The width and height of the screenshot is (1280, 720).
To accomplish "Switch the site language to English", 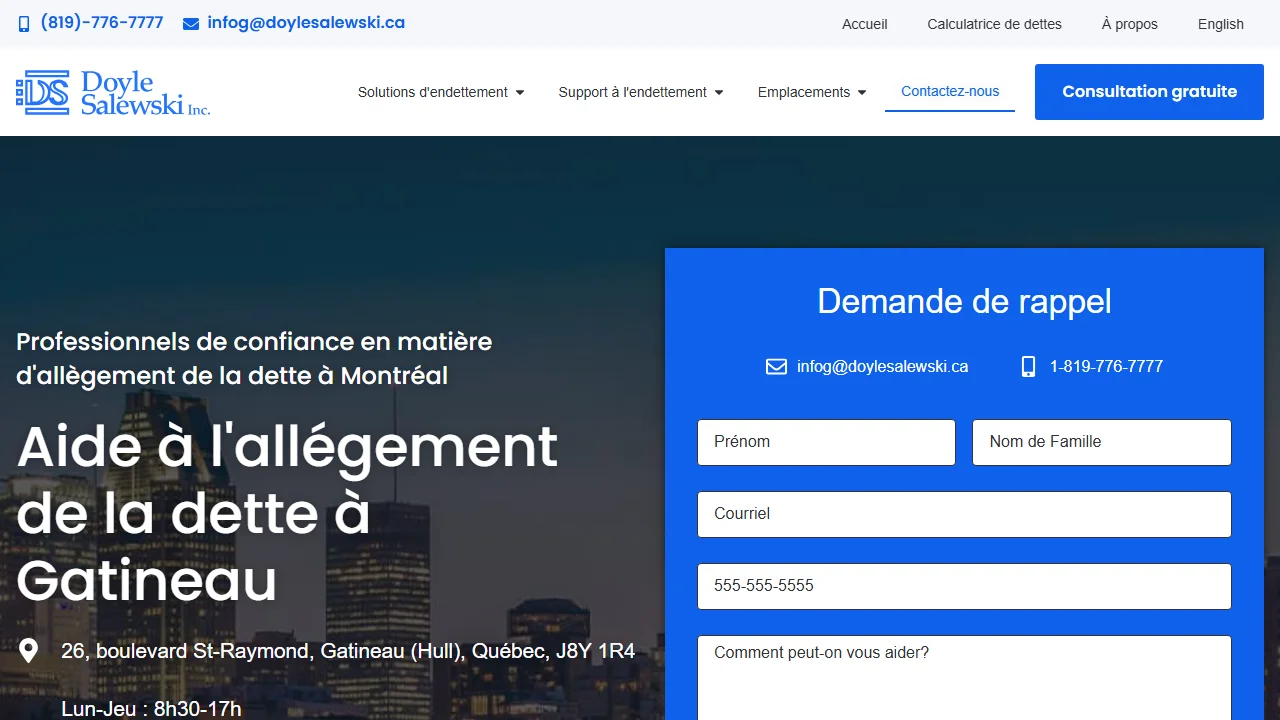I will coord(1220,24).
